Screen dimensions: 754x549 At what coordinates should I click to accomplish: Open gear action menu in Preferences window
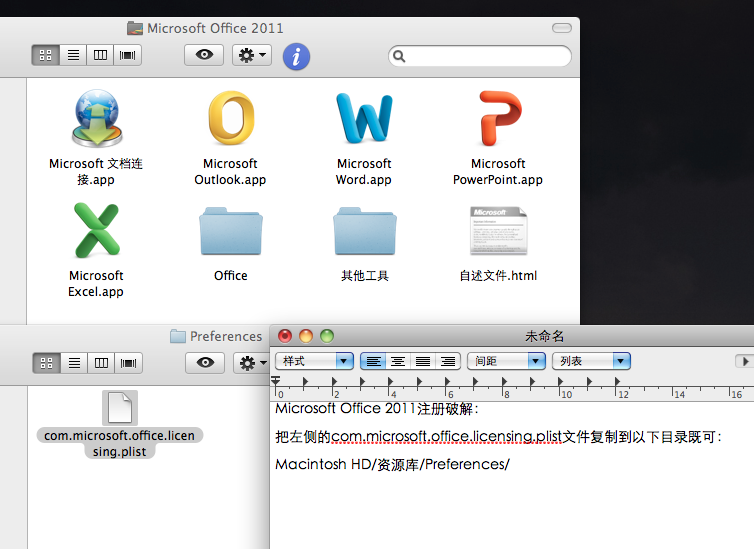[251, 362]
